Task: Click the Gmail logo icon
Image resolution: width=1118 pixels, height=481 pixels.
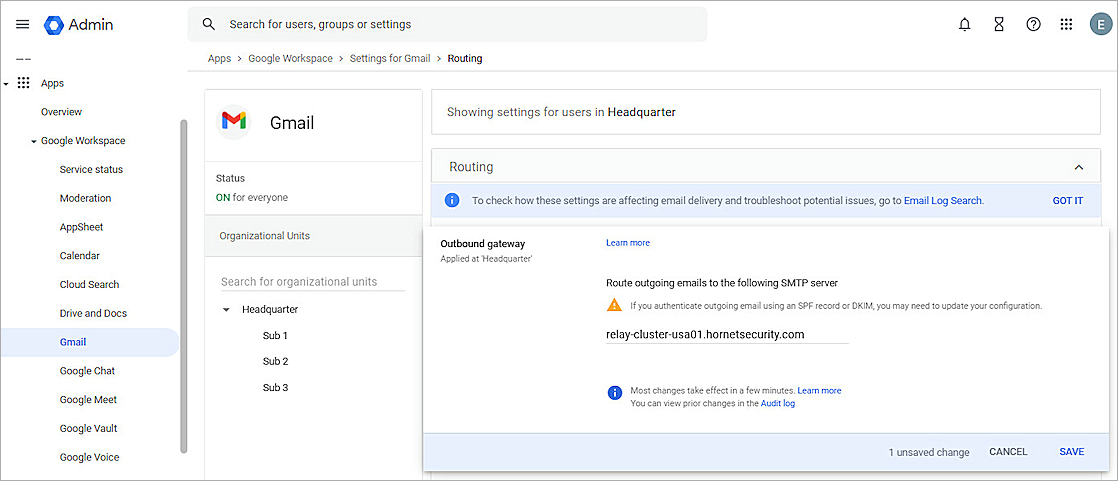Action: pyautogui.click(x=233, y=122)
